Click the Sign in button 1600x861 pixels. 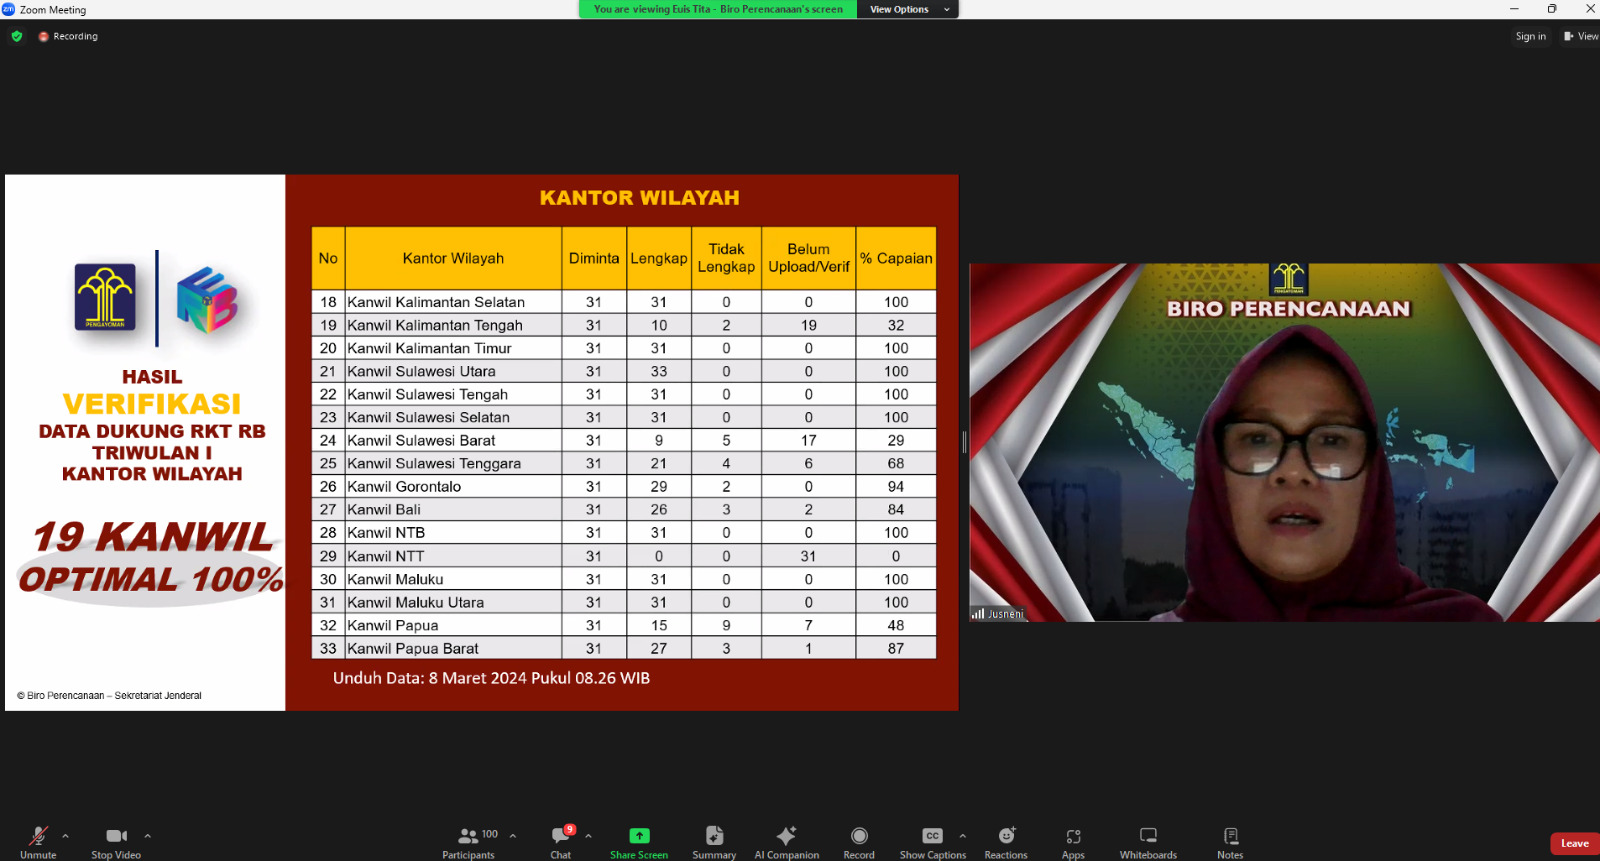coord(1530,36)
